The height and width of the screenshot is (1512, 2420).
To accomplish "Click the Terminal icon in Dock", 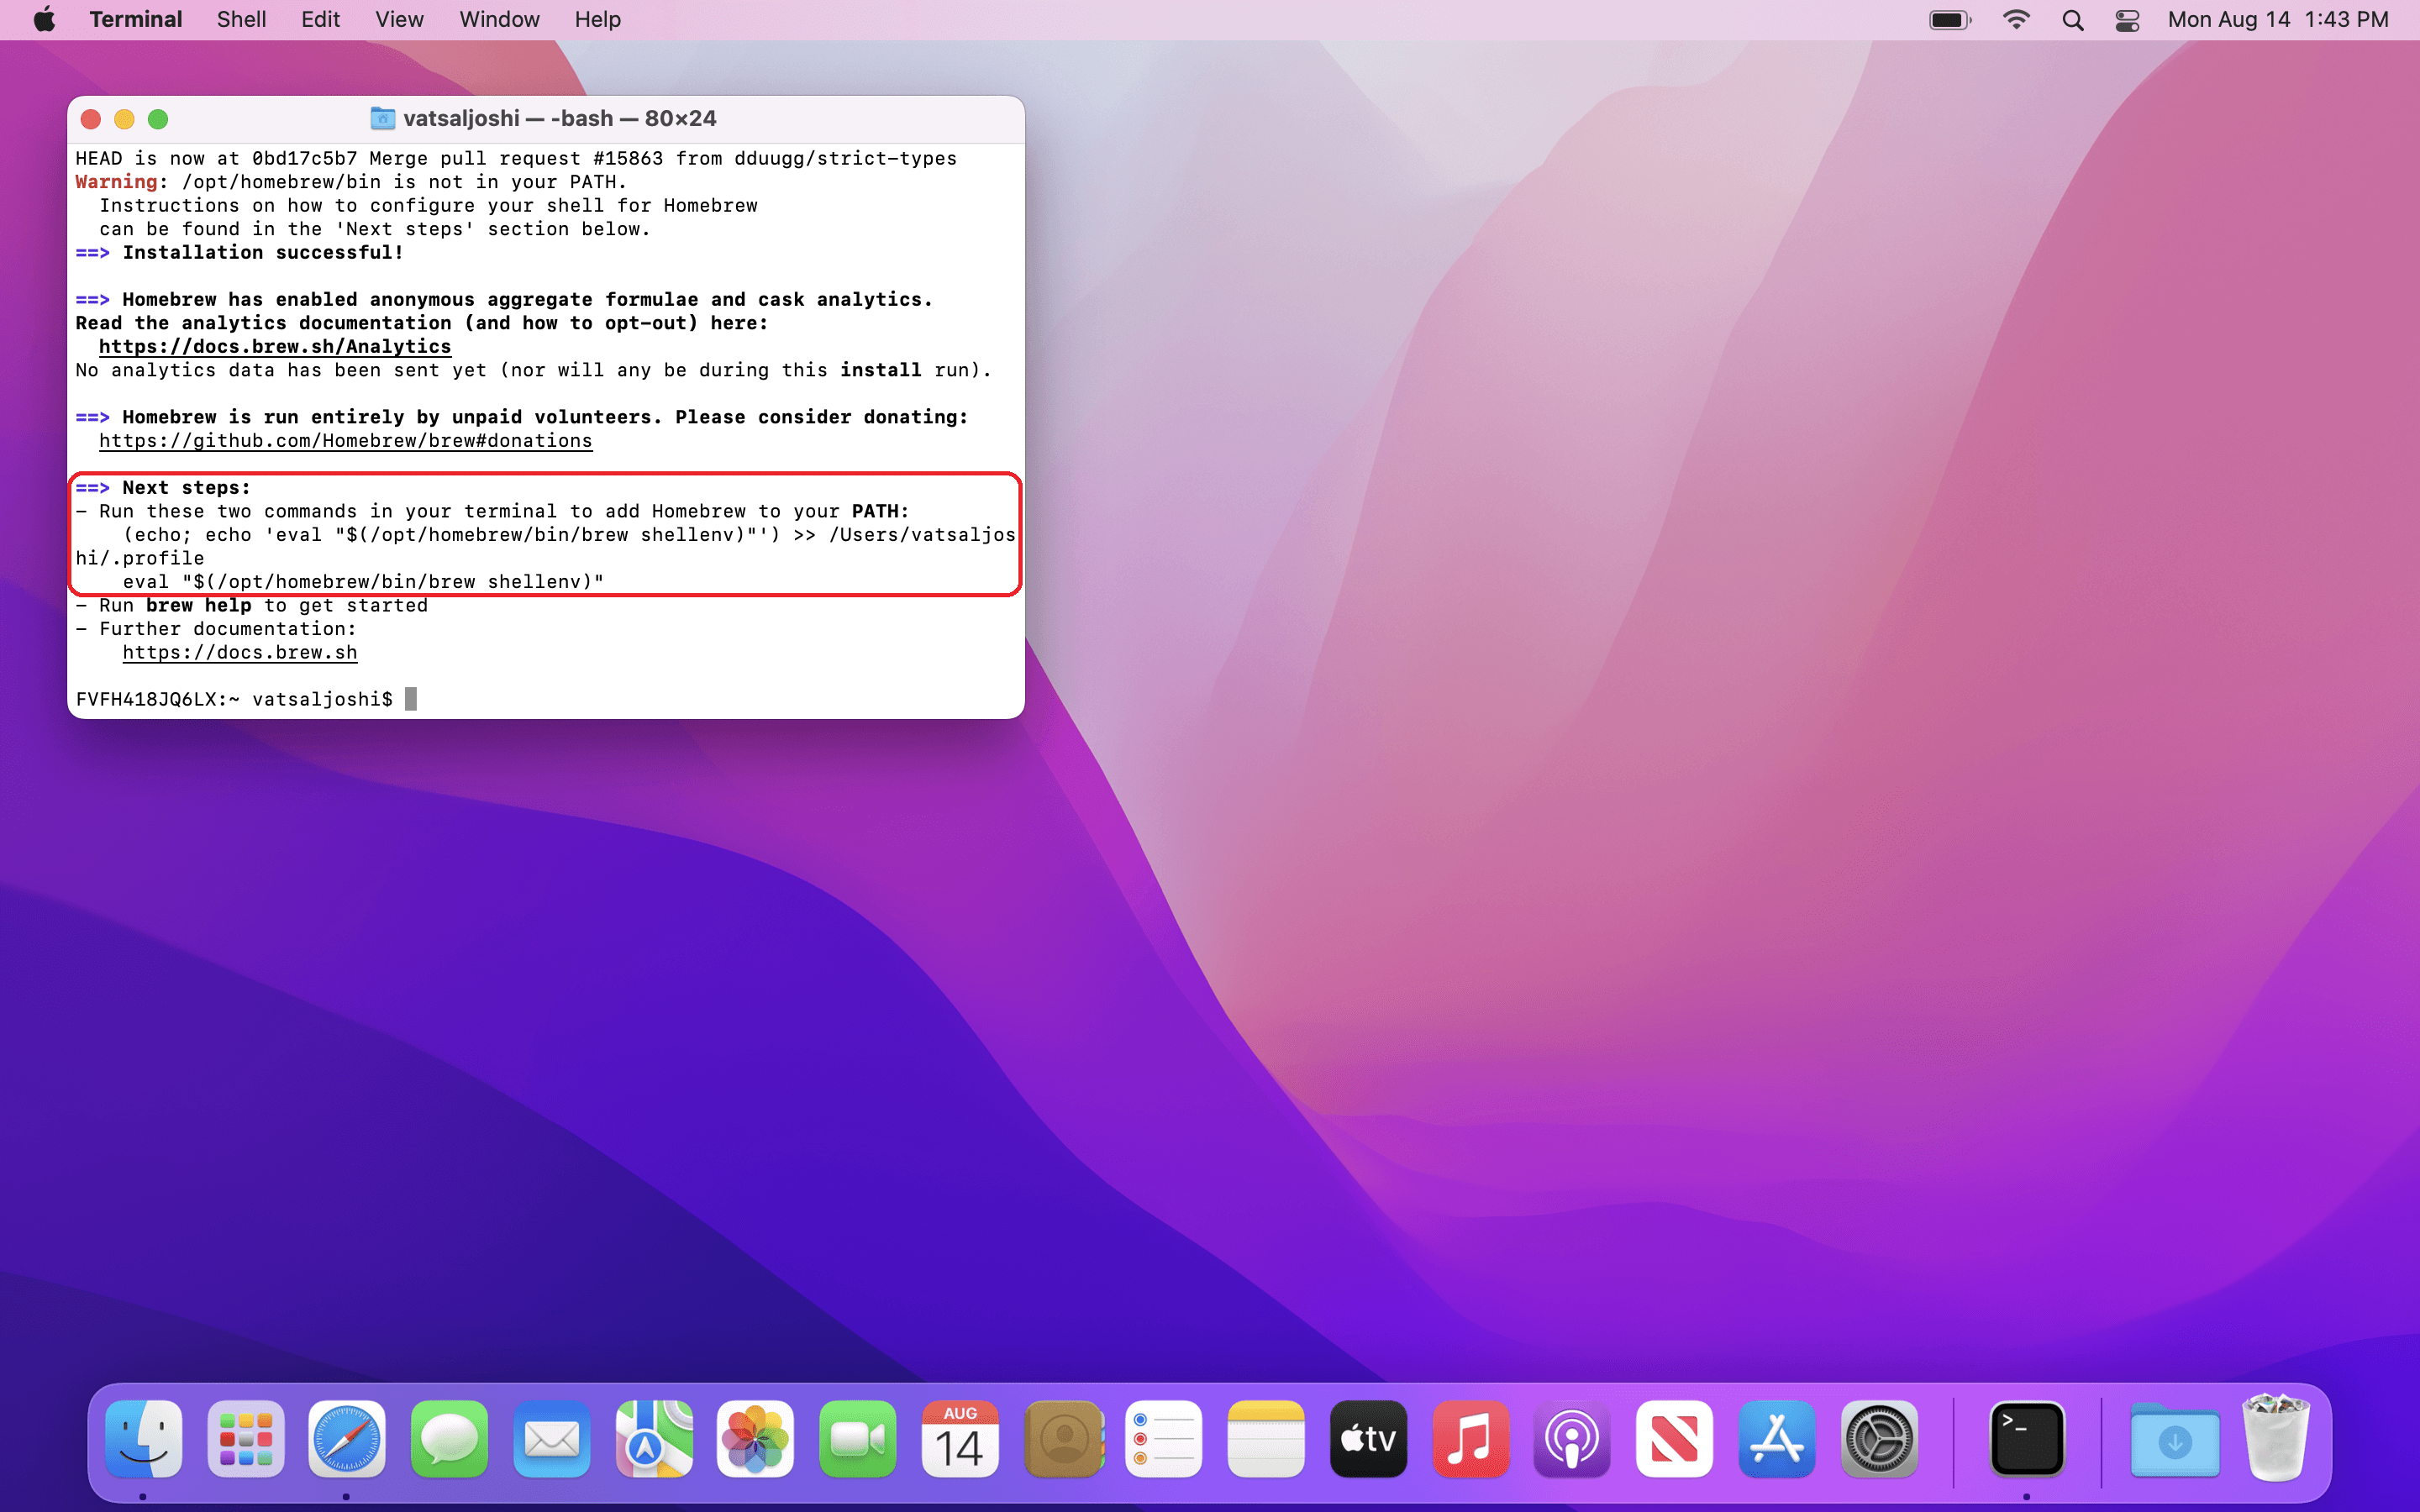I will [2026, 1440].
